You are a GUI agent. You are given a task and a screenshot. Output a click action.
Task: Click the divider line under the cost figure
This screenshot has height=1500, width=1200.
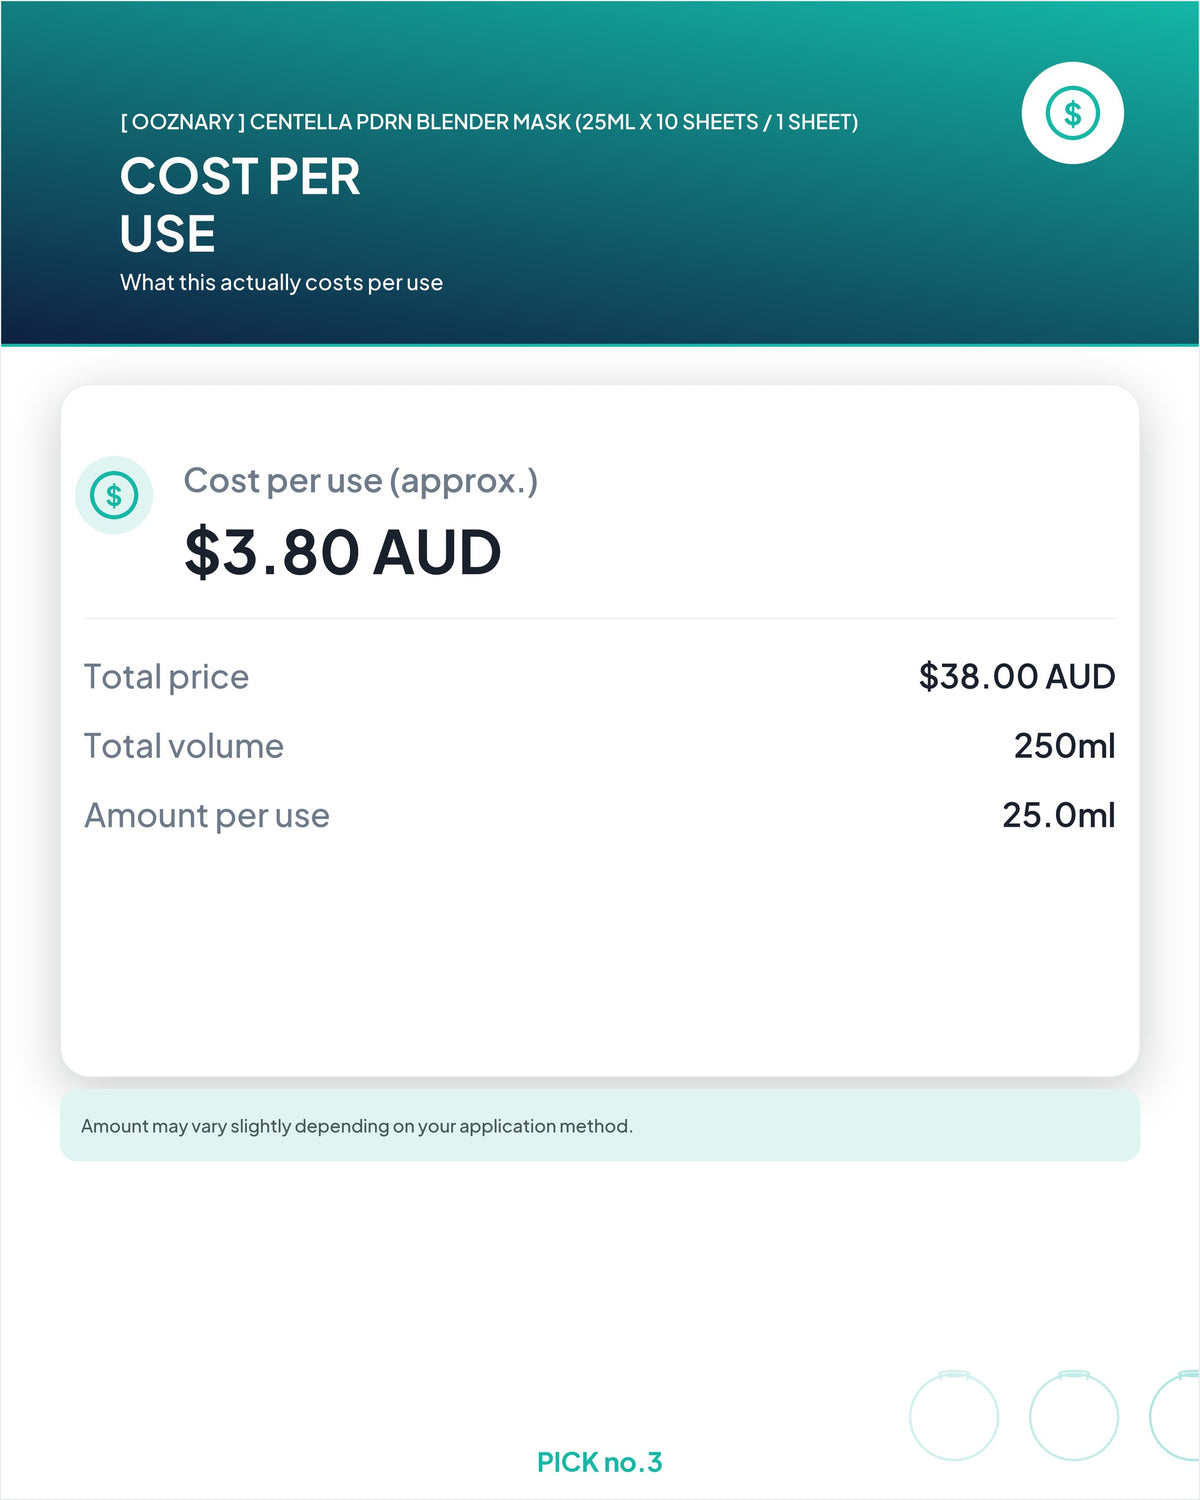[600, 618]
